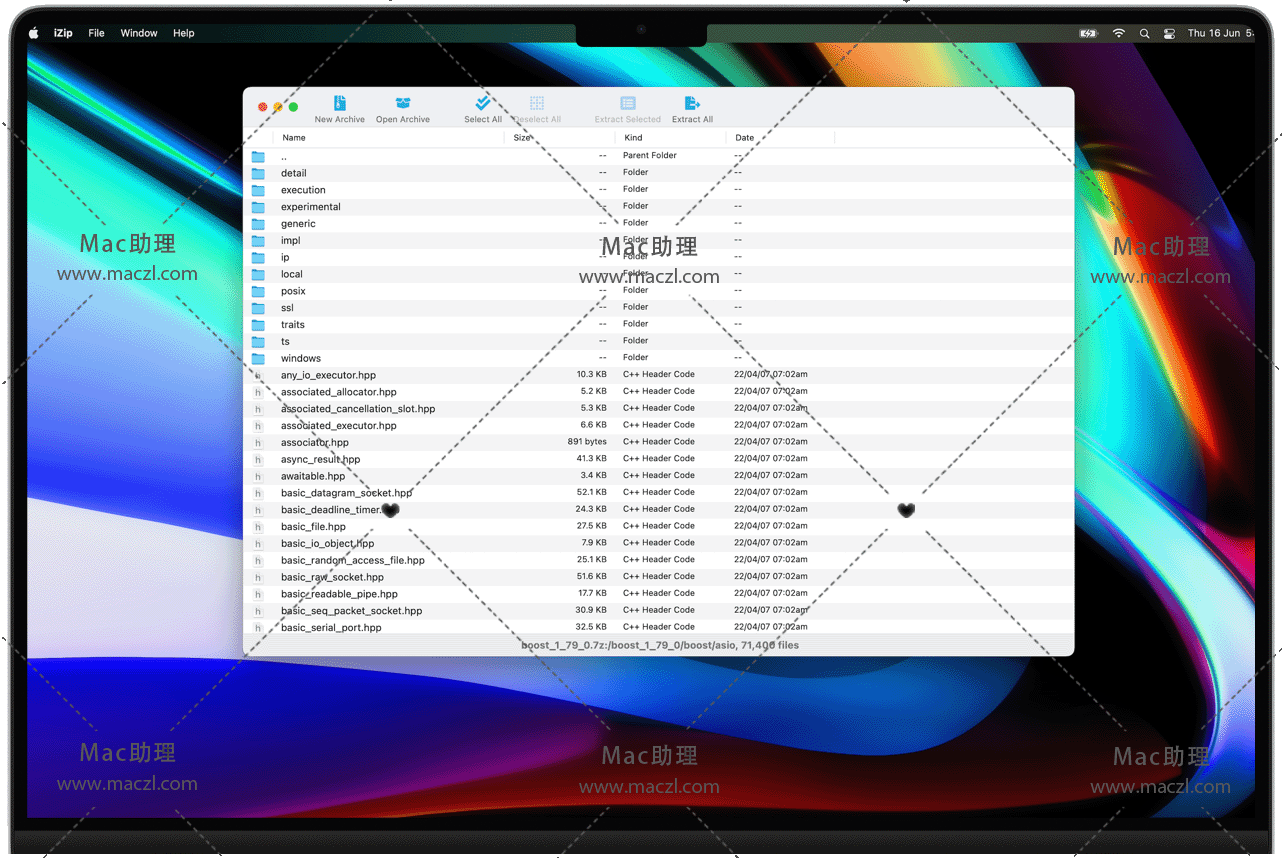Viewport: 1282px width, 858px height.
Task: Click the header file icon beside any_io_executor.hpp
Action: coord(258,375)
